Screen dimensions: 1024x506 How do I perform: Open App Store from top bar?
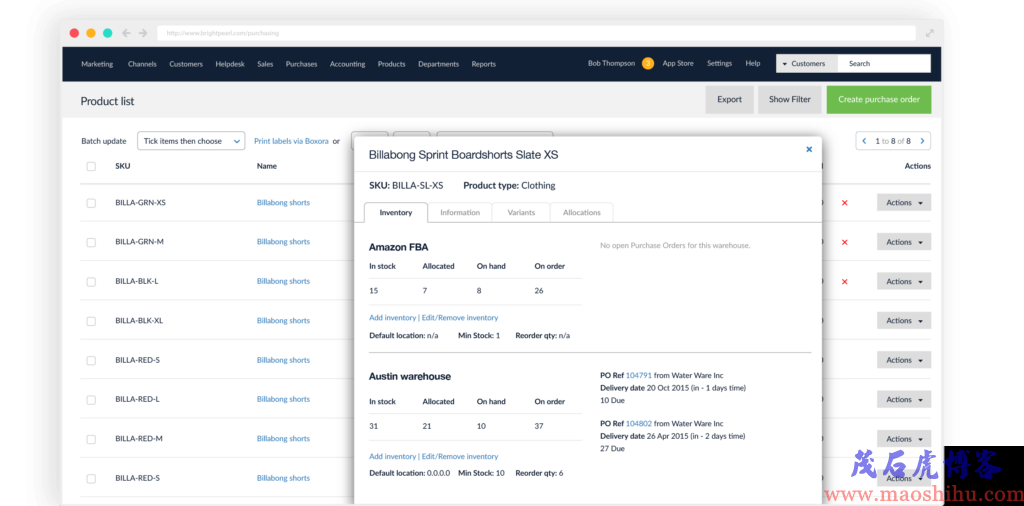pyautogui.click(x=678, y=63)
